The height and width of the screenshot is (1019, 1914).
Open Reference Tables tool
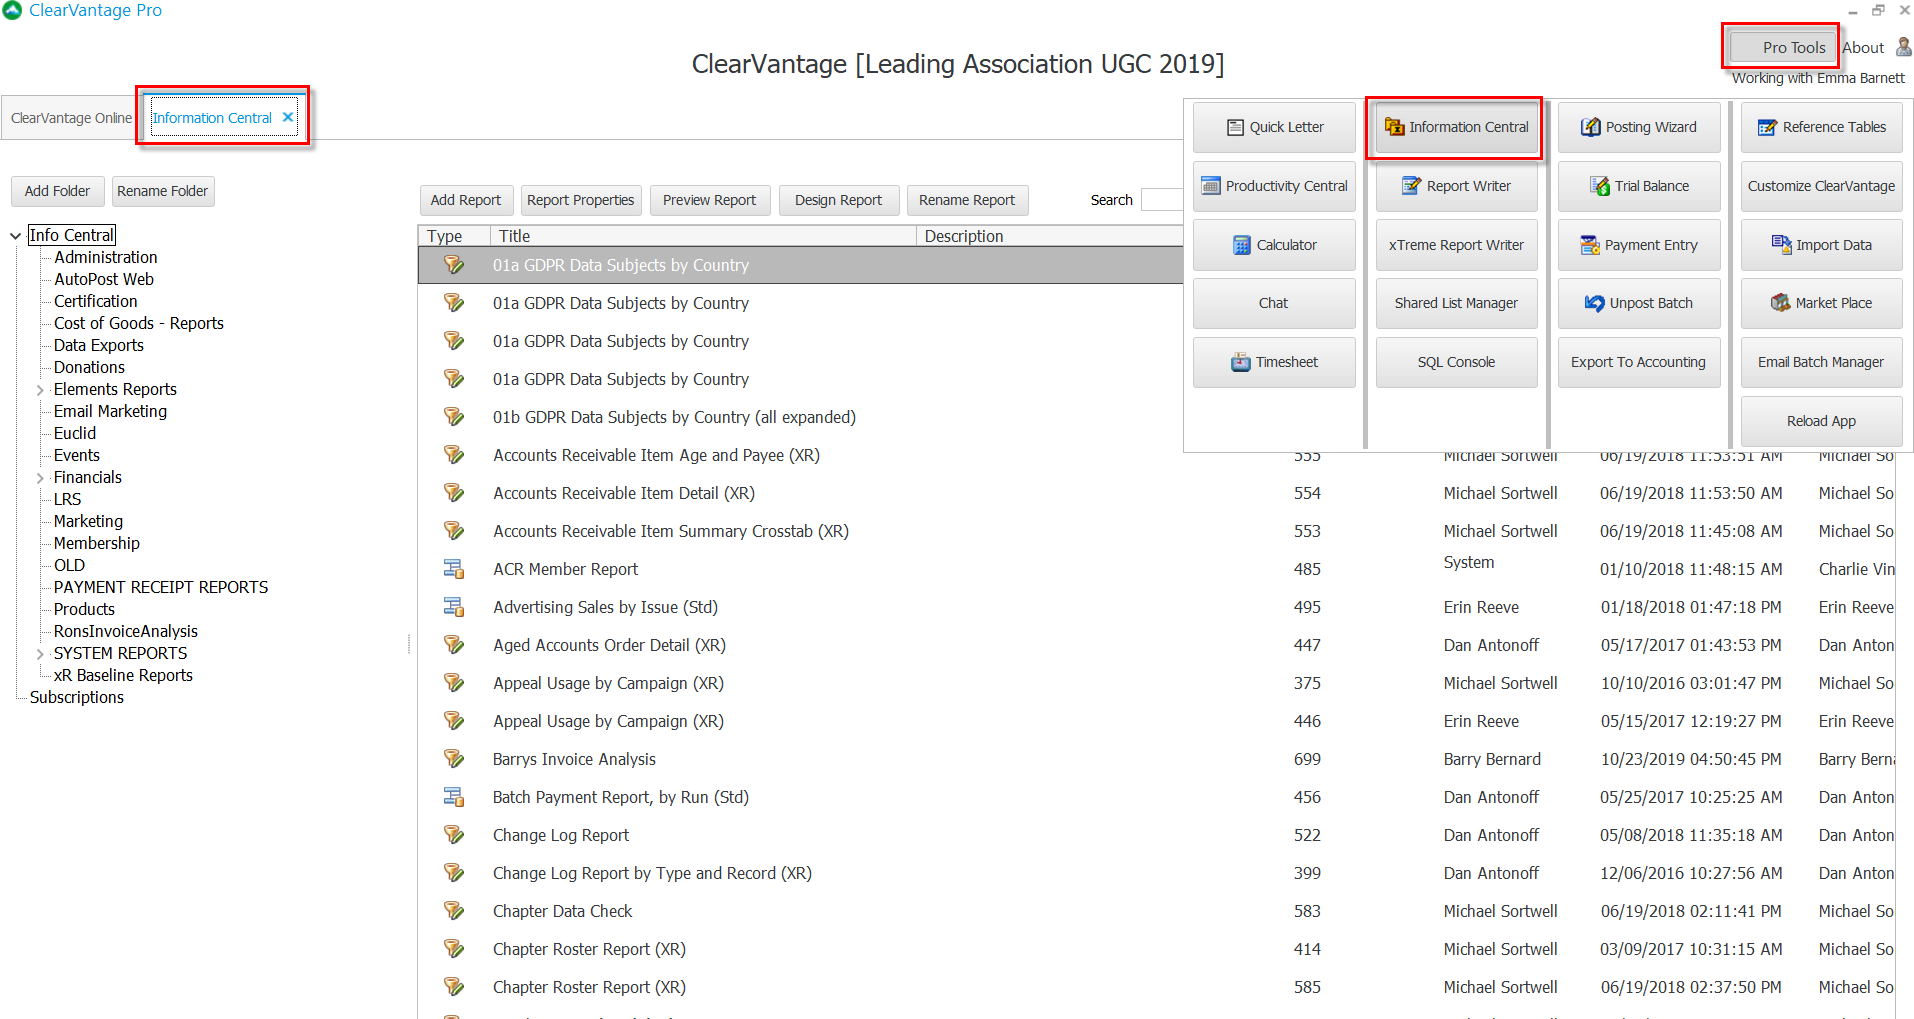tap(1821, 127)
